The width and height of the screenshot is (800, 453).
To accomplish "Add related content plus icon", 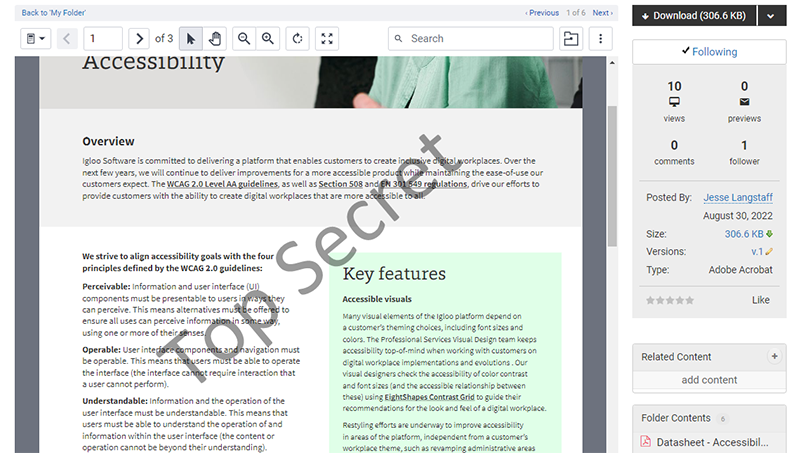I will [774, 357].
